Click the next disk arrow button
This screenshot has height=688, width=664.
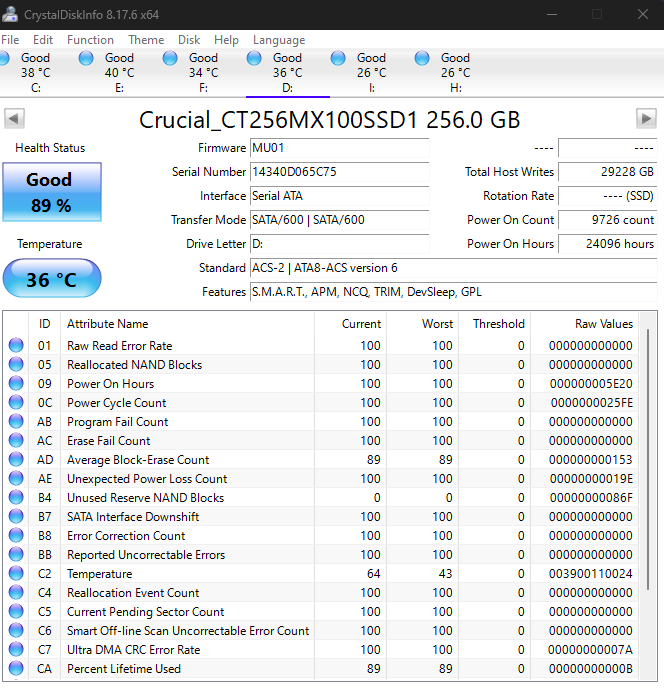[646, 118]
